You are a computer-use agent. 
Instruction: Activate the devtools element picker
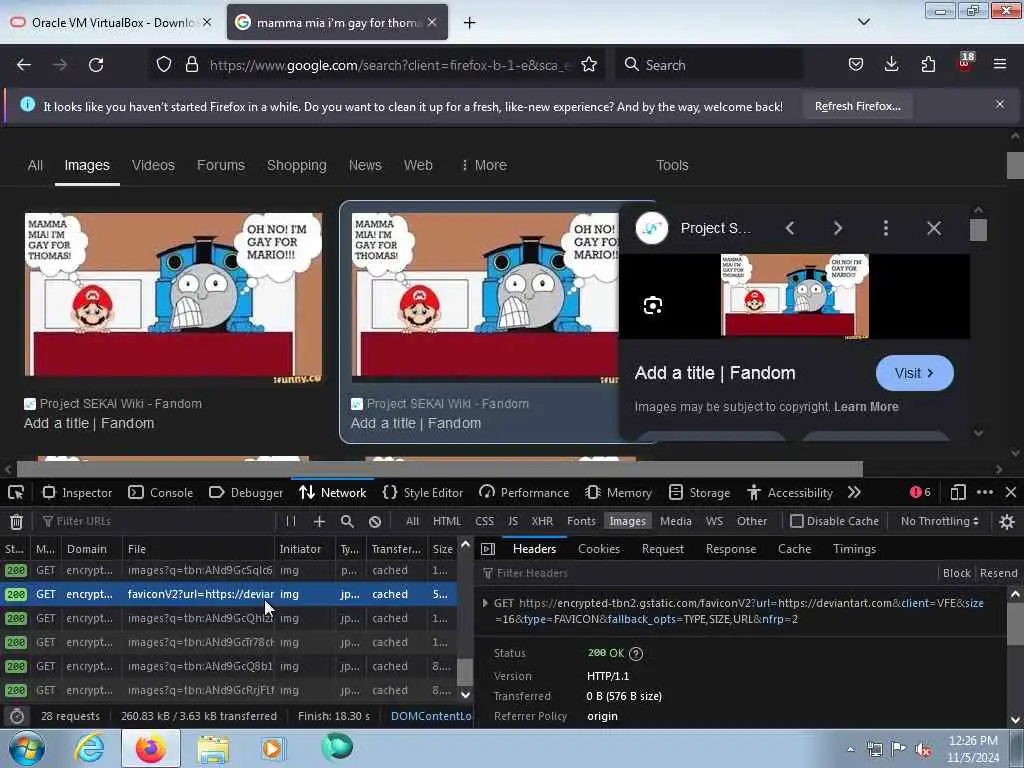[16, 492]
